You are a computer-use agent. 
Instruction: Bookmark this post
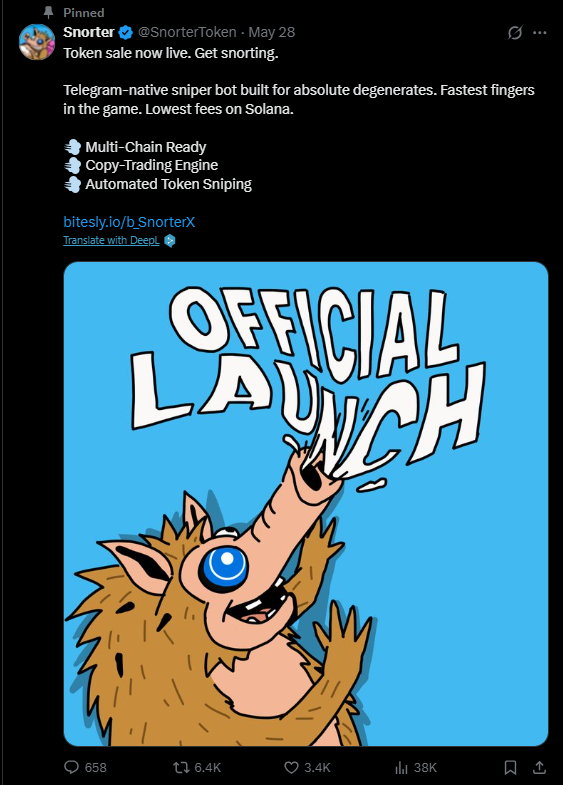(510, 767)
